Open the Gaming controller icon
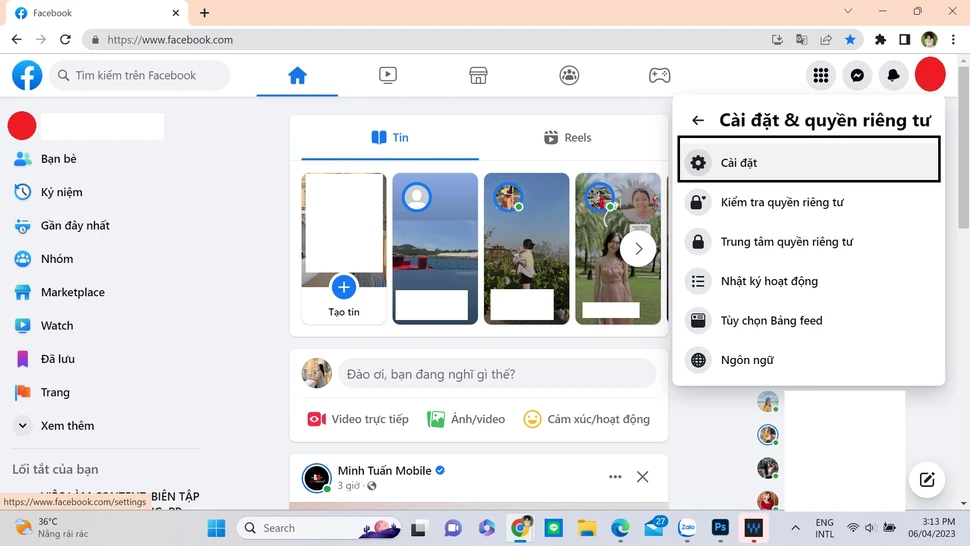This screenshot has height=546, width=970. click(x=659, y=75)
